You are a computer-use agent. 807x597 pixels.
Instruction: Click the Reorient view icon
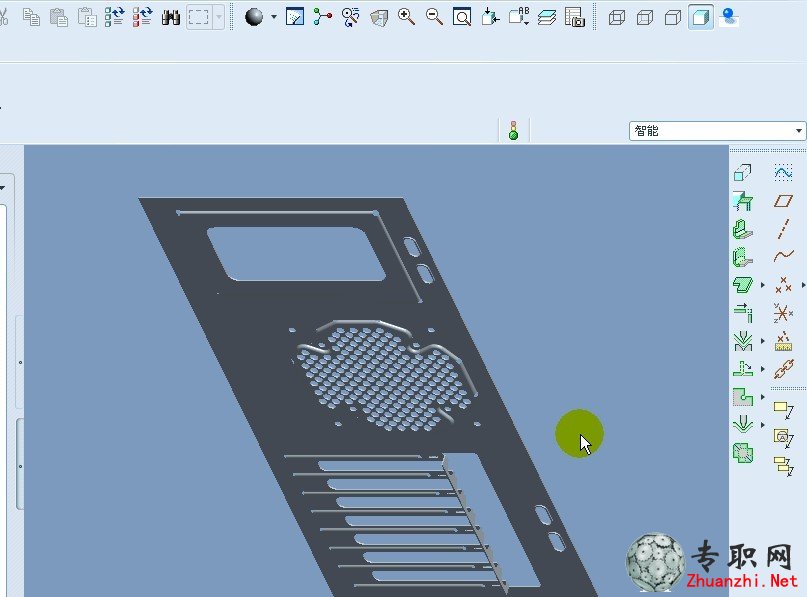coord(490,17)
